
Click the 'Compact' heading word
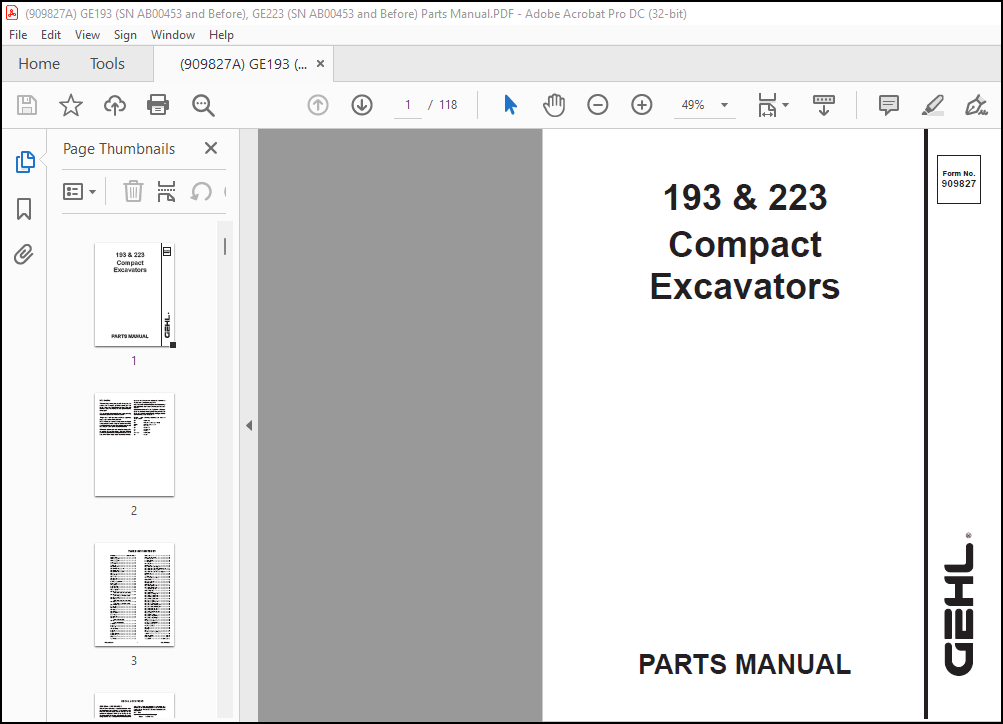point(745,244)
